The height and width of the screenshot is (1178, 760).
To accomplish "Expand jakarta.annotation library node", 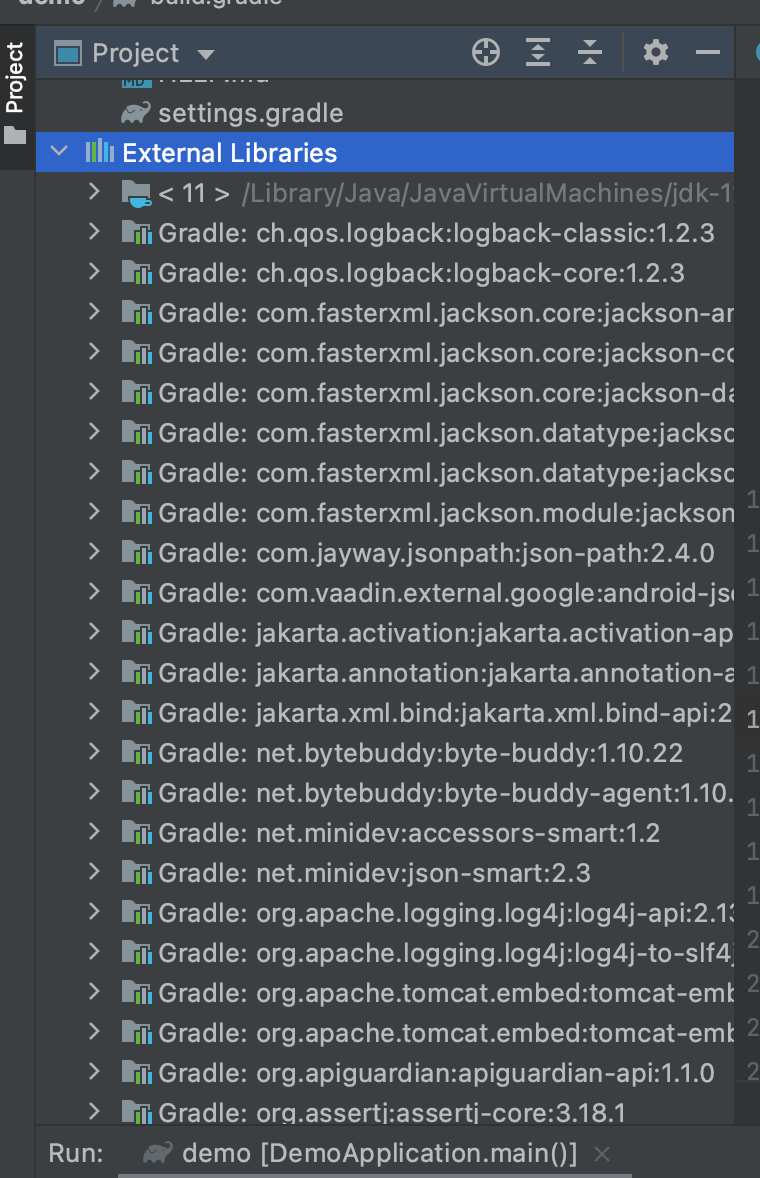I will pos(94,672).
